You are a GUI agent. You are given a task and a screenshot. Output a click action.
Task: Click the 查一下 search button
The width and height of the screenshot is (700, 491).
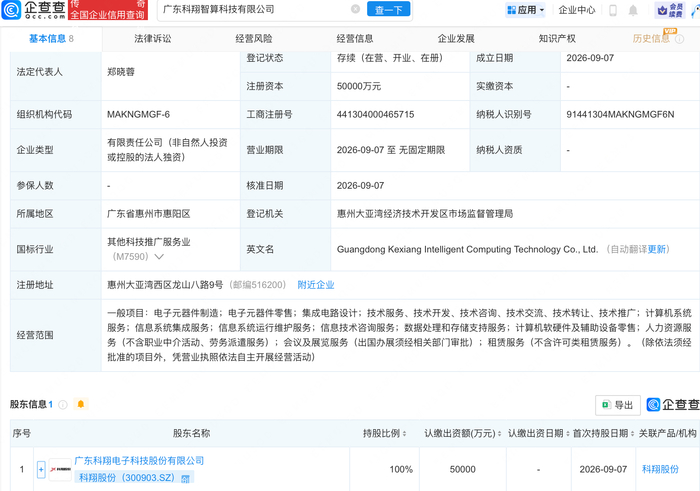coord(388,9)
